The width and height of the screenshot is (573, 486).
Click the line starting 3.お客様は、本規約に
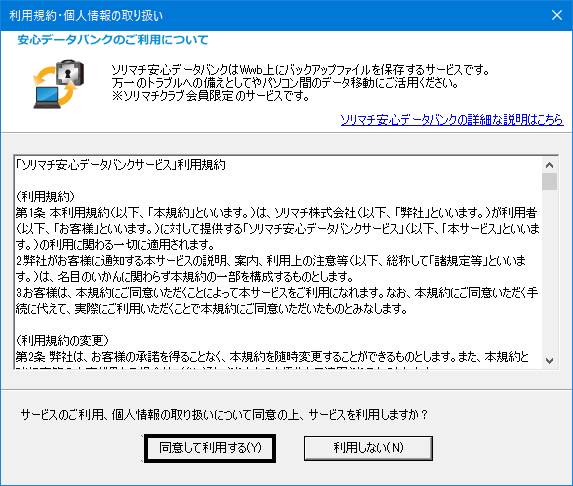pos(277,293)
